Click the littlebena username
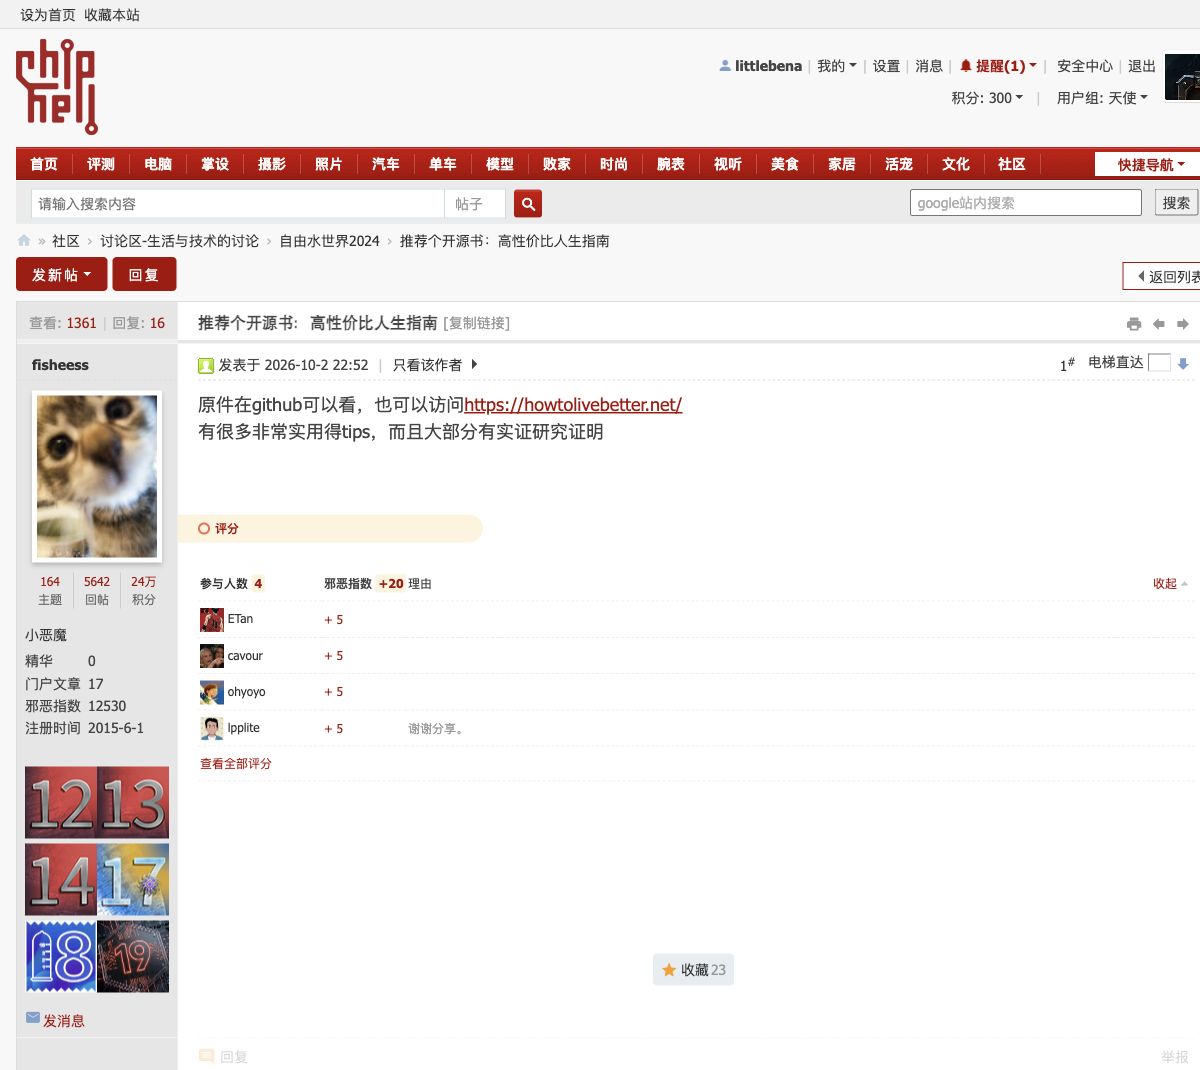 768,66
